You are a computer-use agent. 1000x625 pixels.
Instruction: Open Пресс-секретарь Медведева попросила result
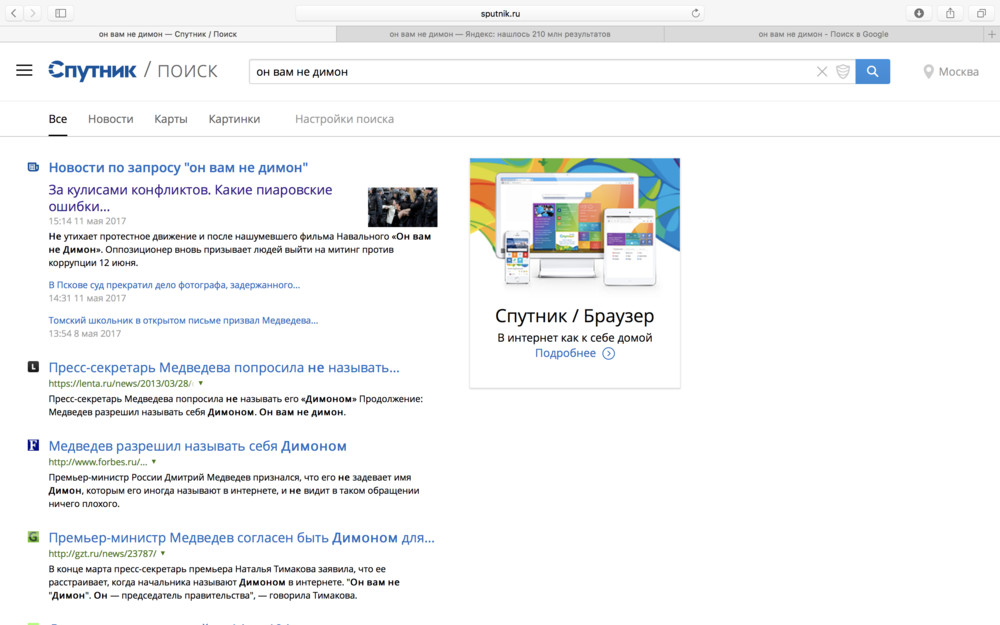(224, 367)
